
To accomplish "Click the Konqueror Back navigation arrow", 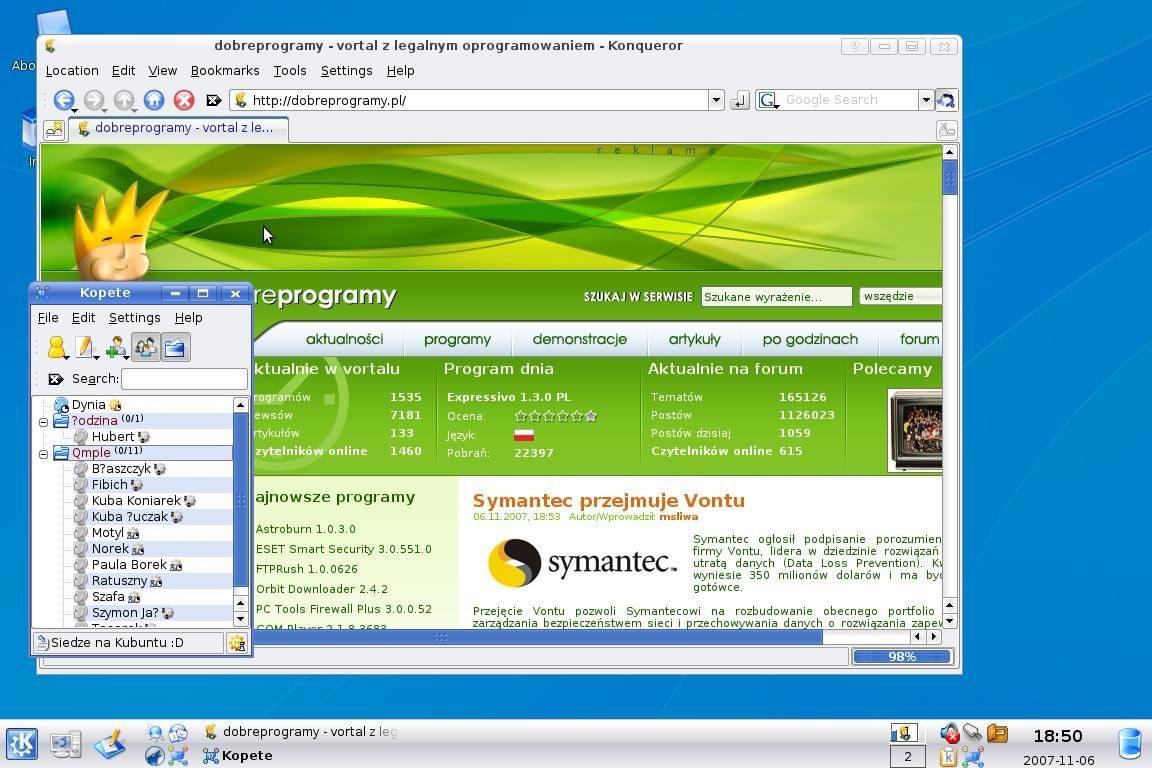I will [x=63, y=100].
